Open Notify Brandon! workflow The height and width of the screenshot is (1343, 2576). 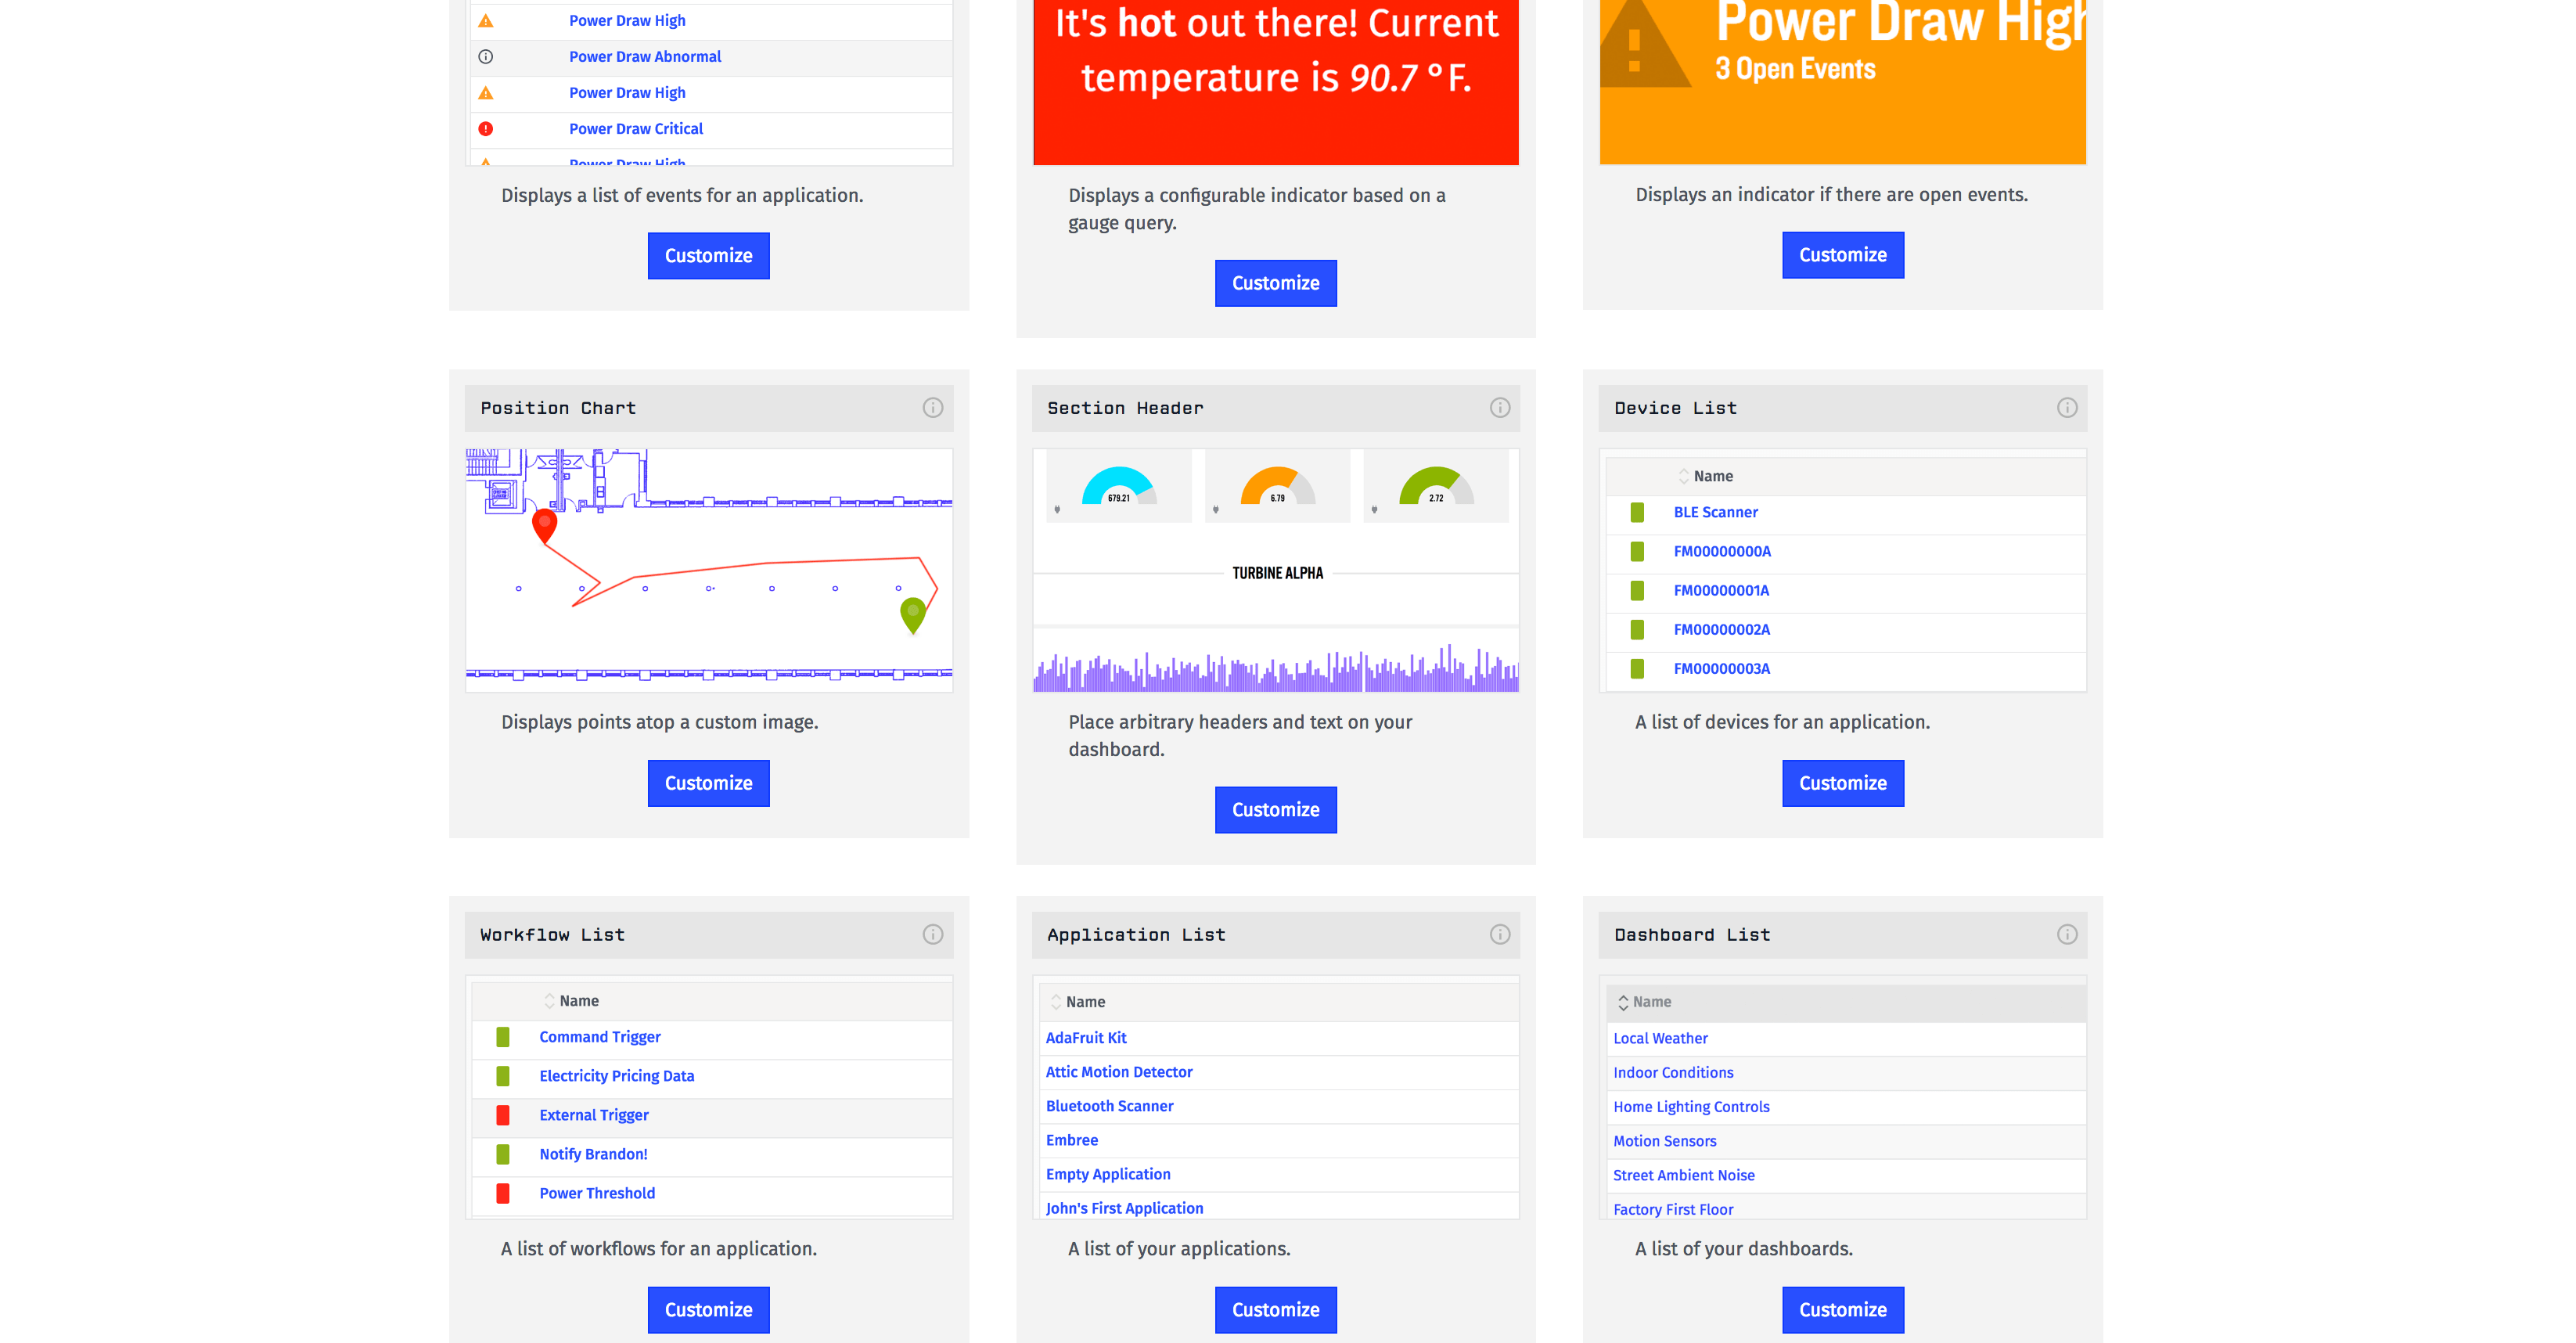click(593, 1154)
